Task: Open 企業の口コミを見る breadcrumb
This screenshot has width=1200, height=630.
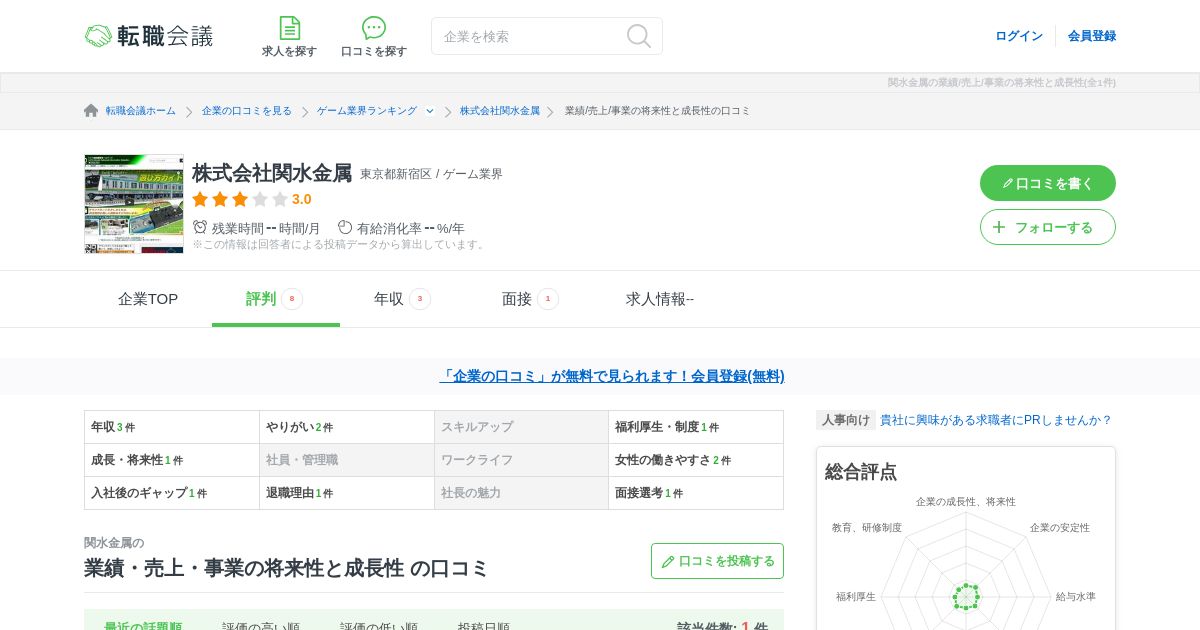Action: click(x=247, y=111)
